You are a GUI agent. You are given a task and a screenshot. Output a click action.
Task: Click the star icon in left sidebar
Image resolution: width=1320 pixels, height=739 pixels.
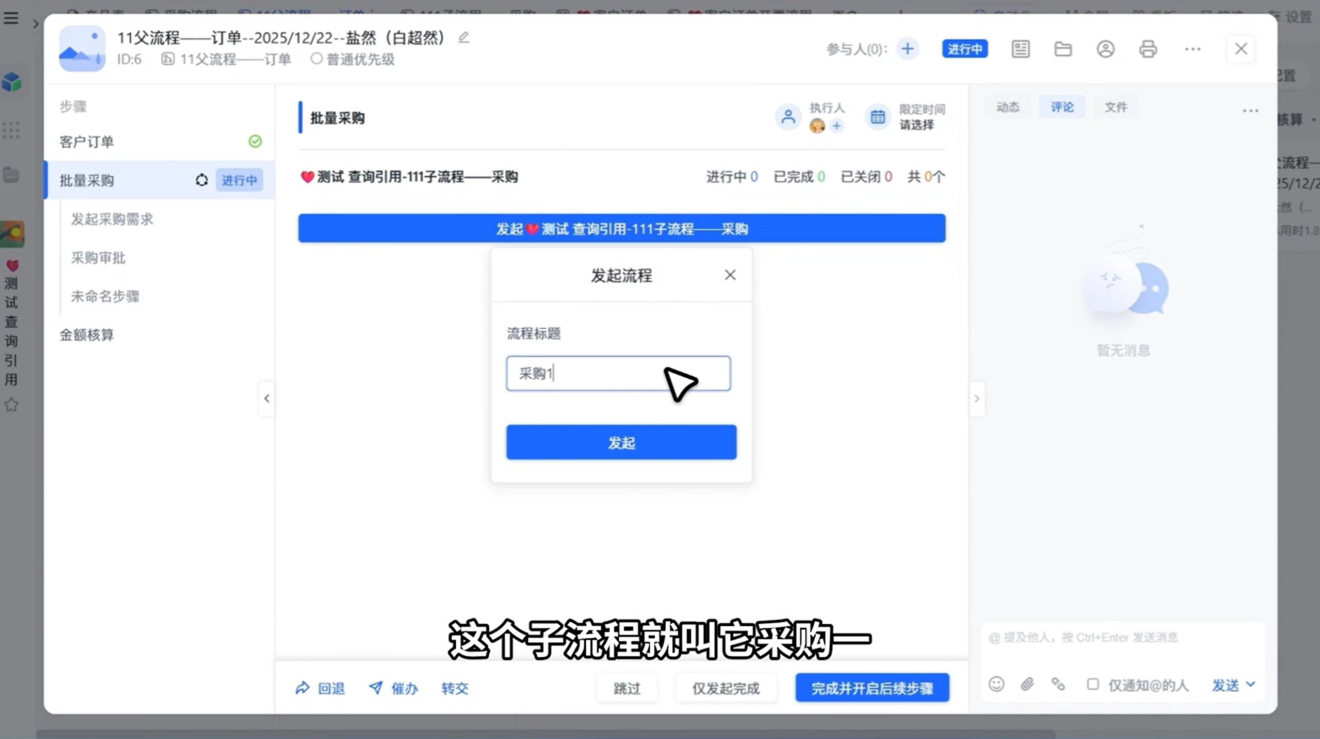click(12, 405)
